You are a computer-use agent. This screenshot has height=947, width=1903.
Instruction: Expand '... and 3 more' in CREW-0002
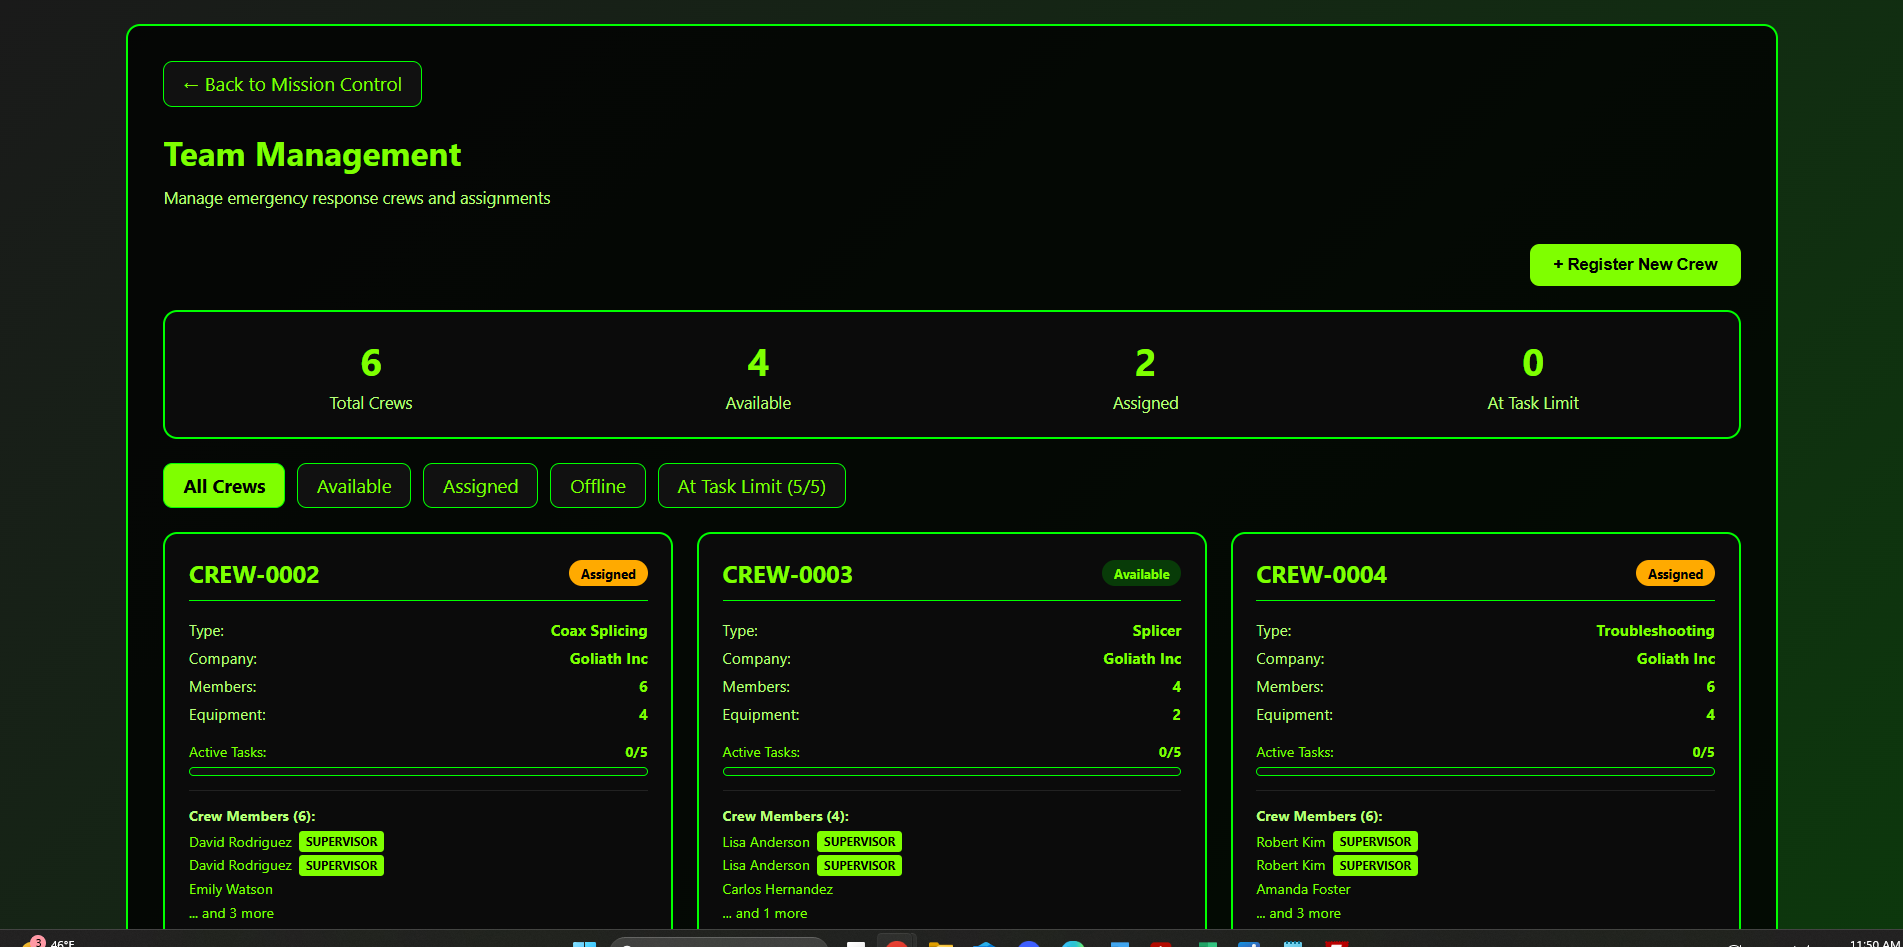coord(231,913)
